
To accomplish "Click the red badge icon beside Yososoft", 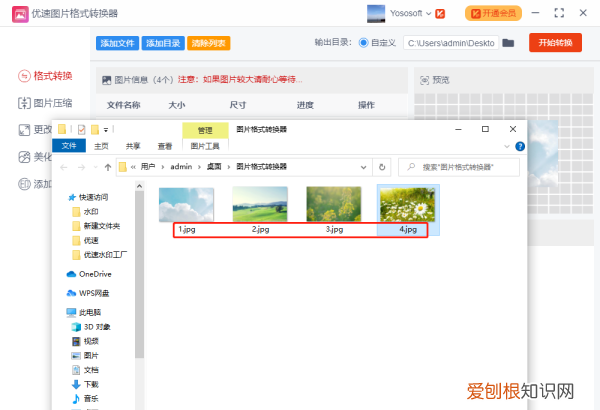I will tap(440, 14).
